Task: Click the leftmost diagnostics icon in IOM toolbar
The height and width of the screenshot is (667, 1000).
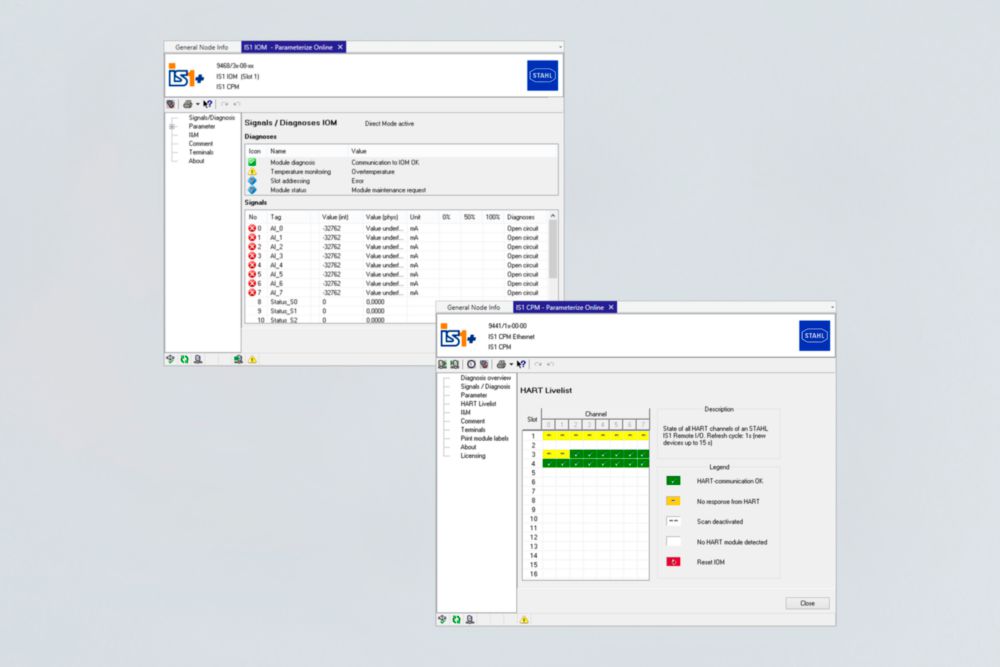Action: coord(171,104)
